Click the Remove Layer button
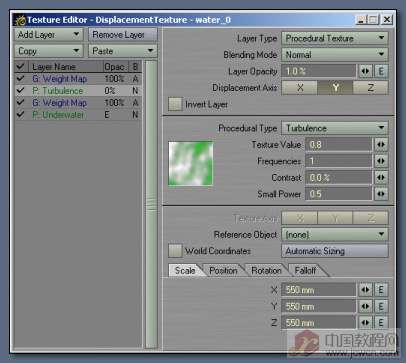Image resolution: width=406 pixels, height=363 pixels. (123, 34)
